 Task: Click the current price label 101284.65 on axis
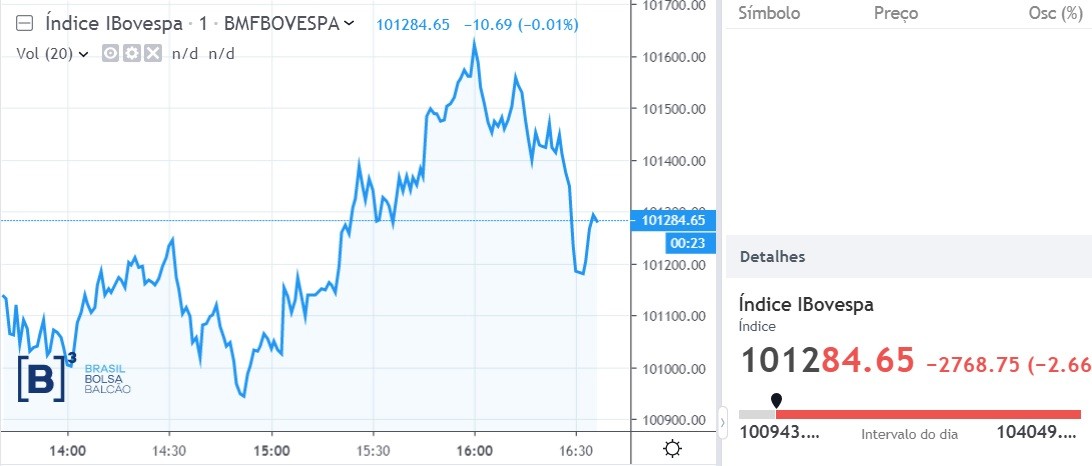(x=674, y=220)
